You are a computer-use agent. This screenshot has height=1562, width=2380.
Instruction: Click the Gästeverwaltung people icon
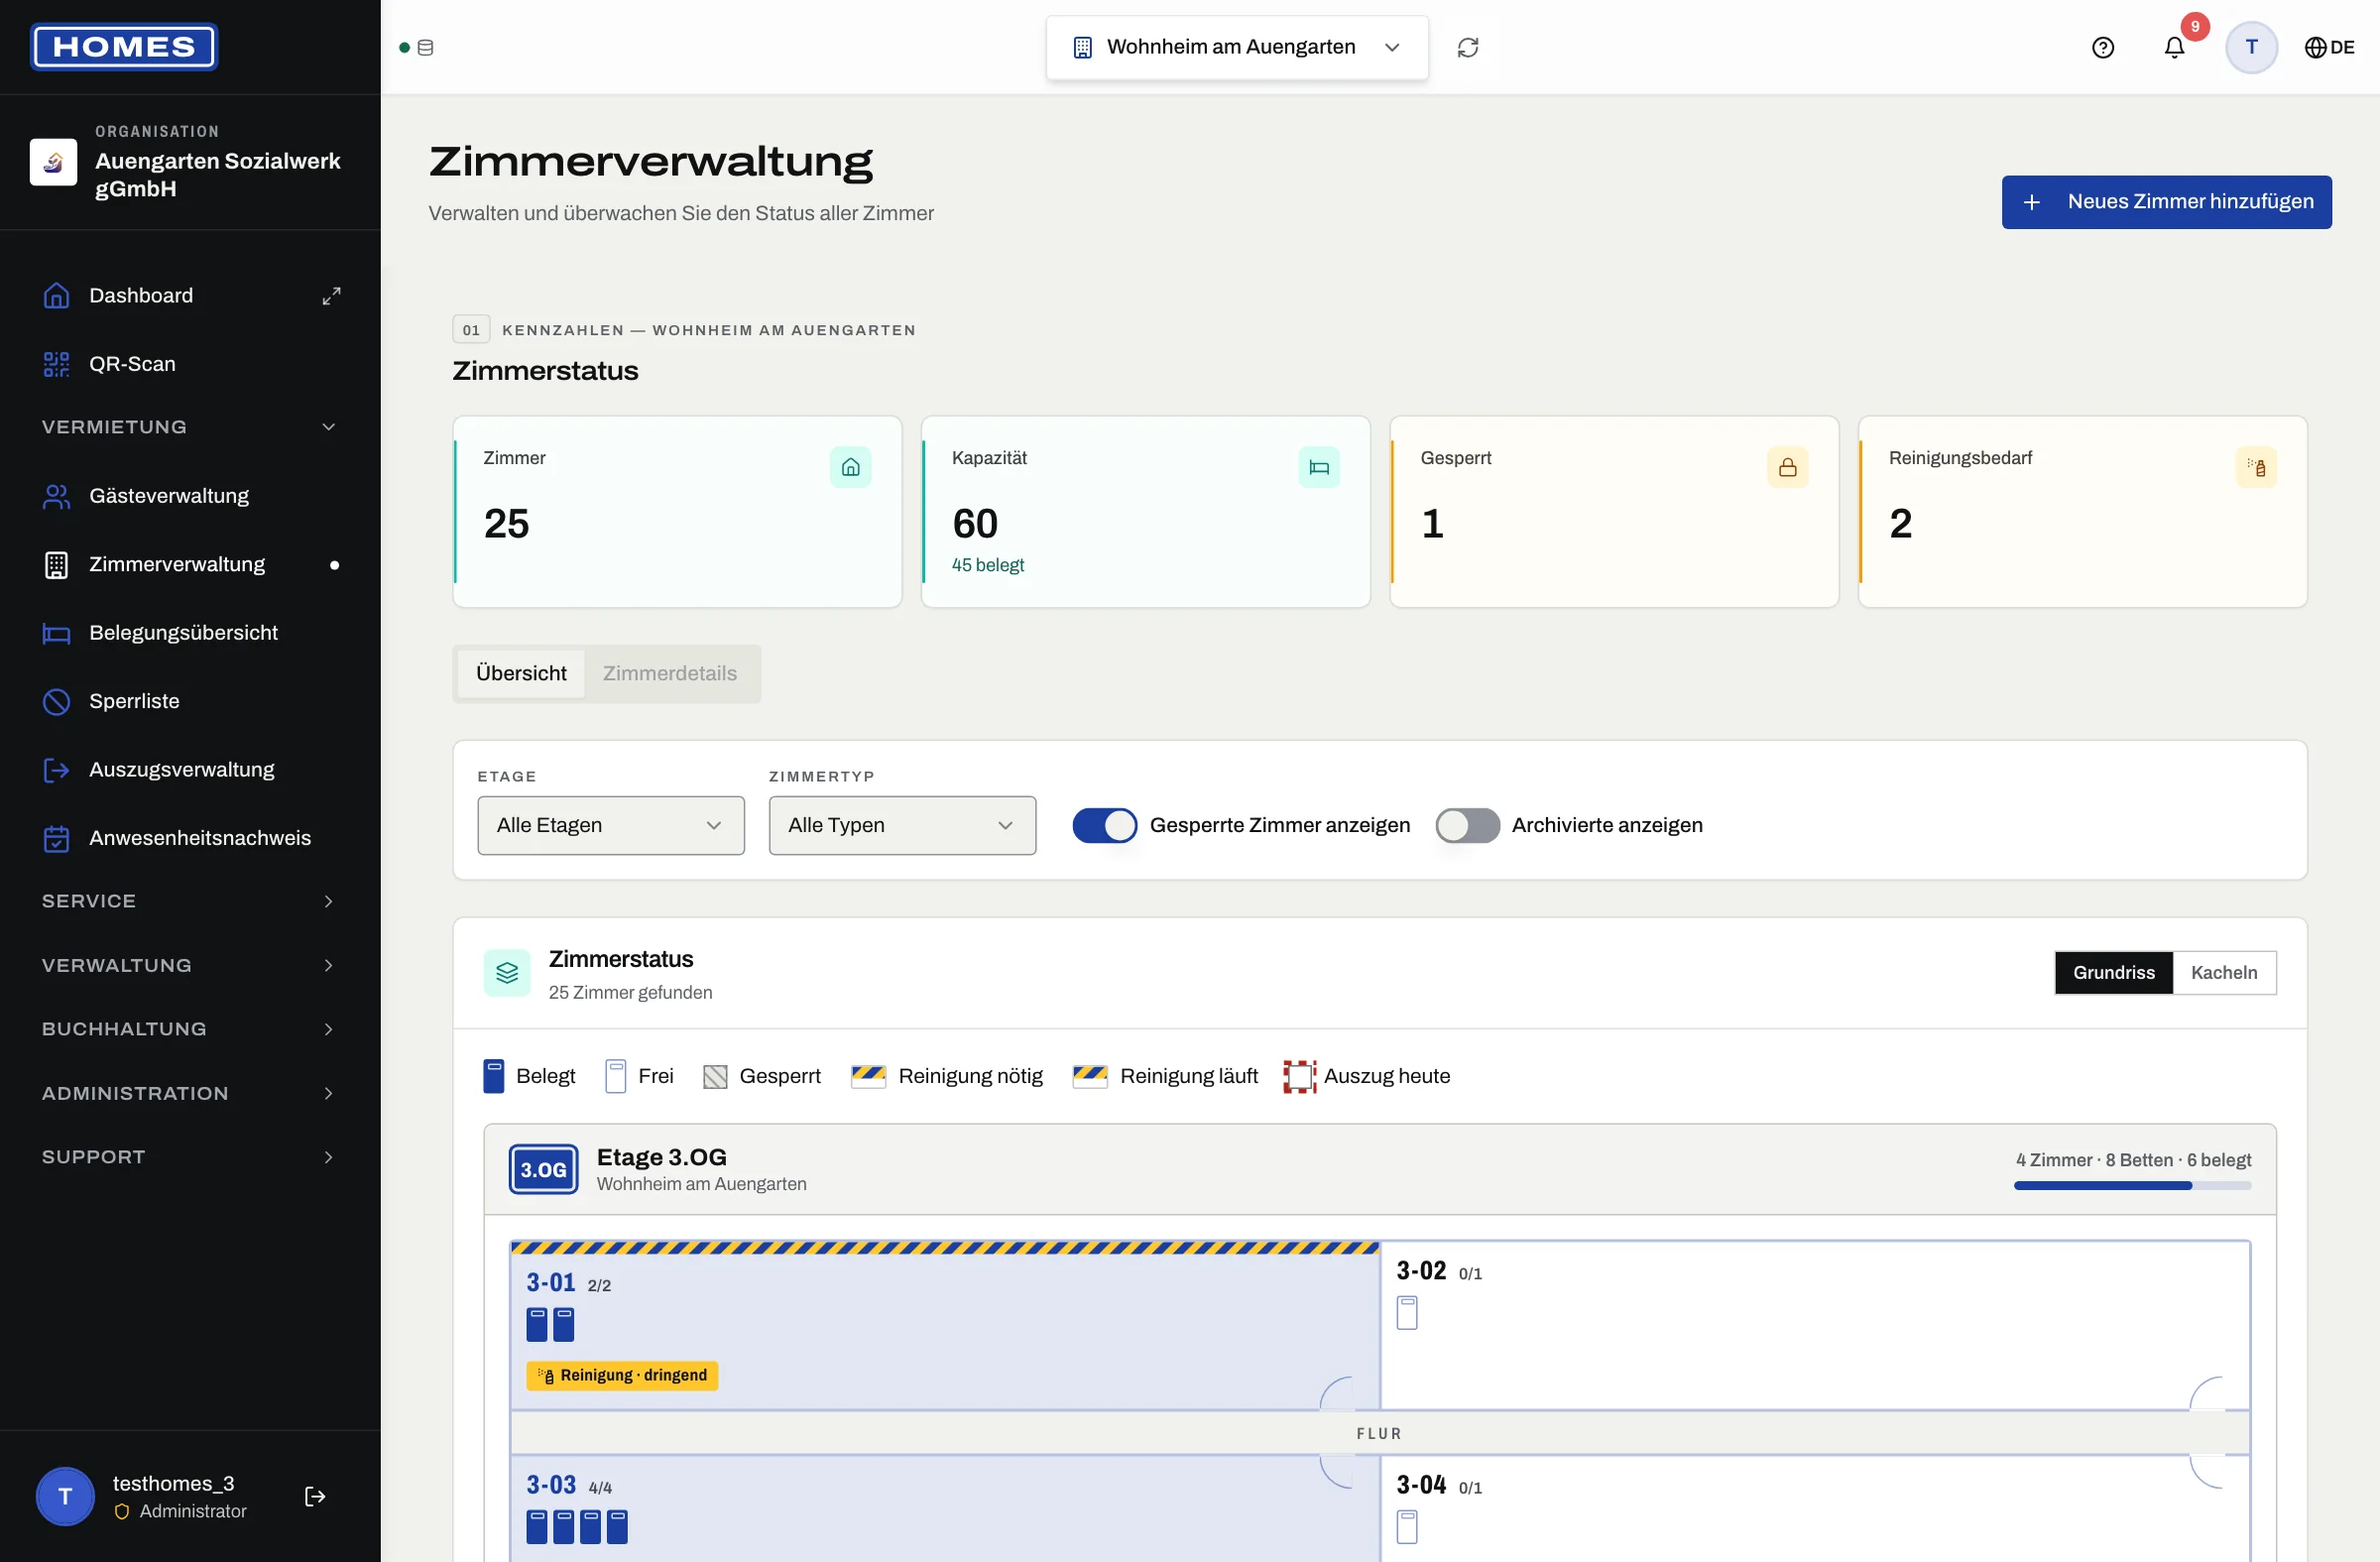[56, 496]
